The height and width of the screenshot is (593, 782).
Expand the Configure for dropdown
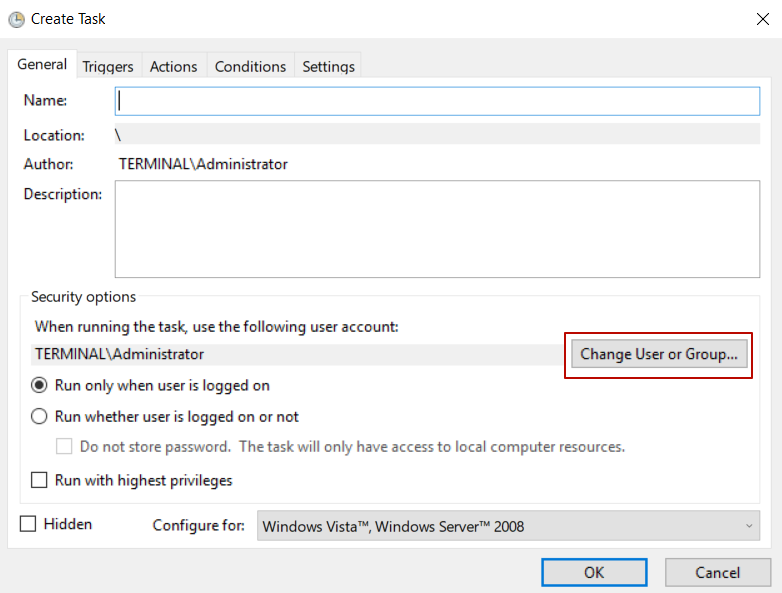click(508, 526)
